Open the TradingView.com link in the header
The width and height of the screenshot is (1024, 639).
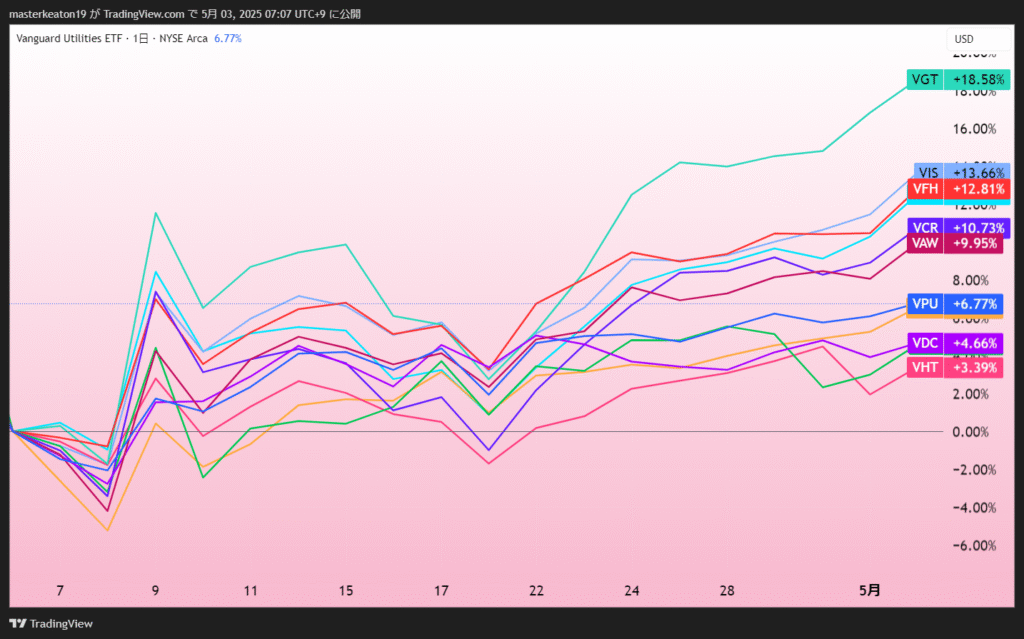[x=144, y=14]
